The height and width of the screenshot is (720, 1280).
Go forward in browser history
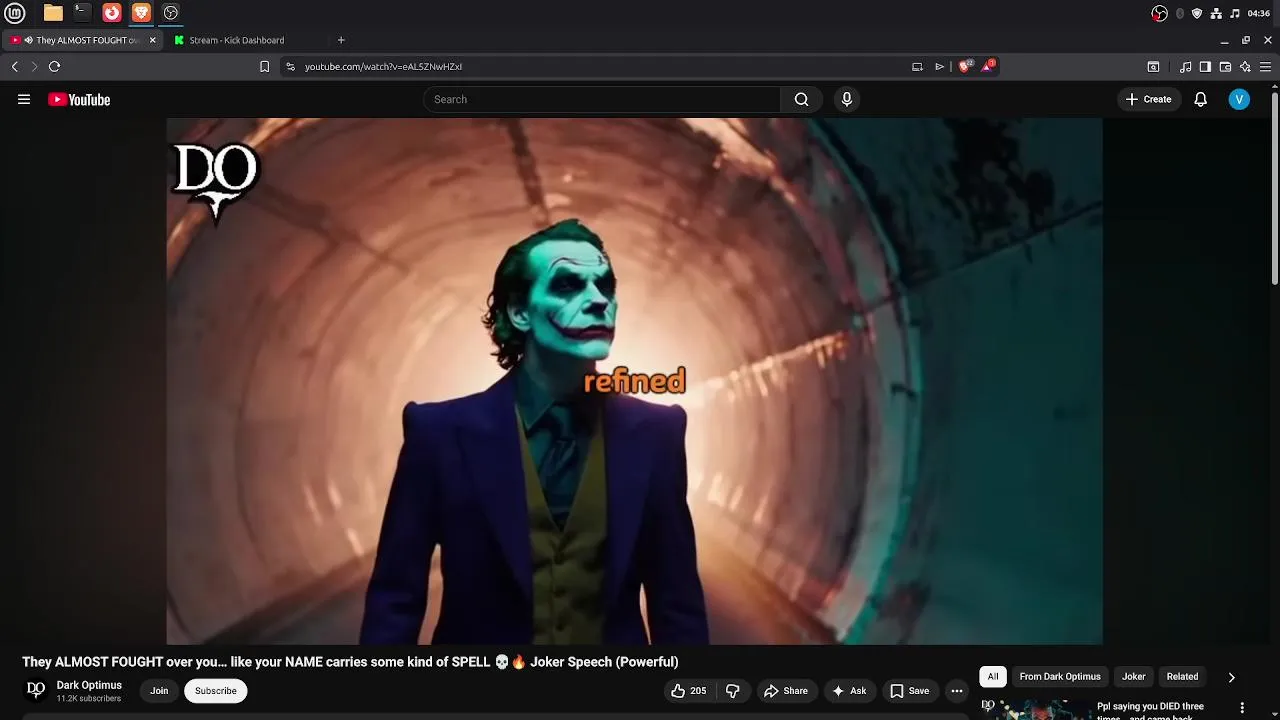[x=34, y=67]
